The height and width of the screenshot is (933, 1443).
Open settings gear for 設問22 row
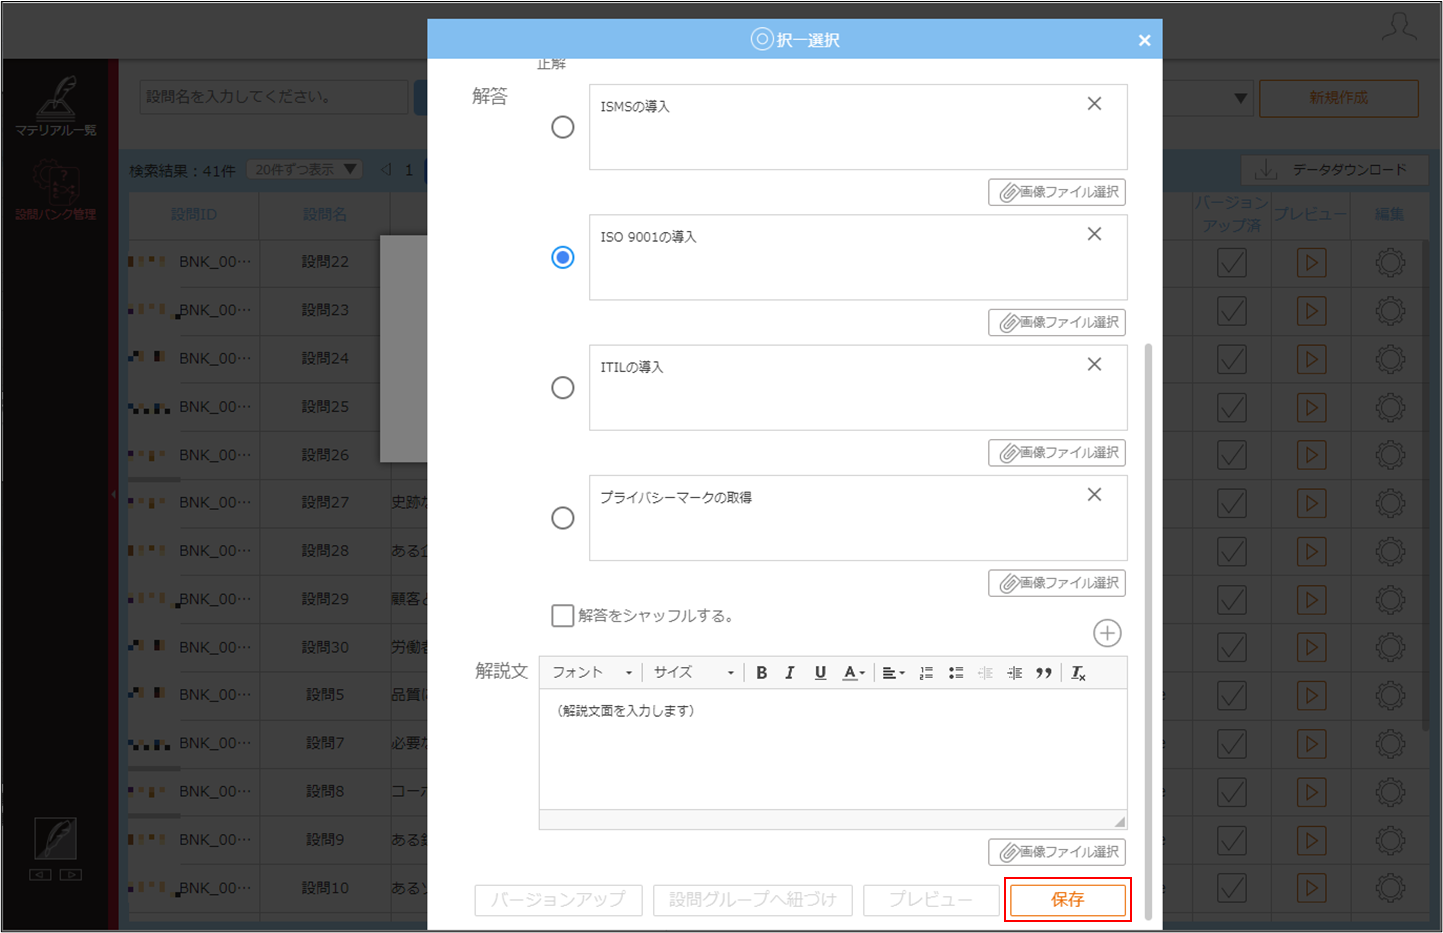click(1390, 263)
